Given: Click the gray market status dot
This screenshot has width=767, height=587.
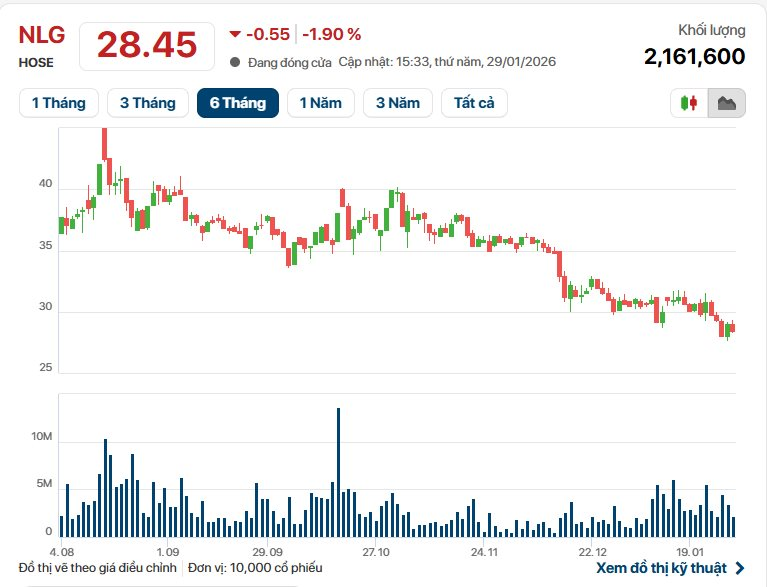Looking at the screenshot, I should click(235, 62).
